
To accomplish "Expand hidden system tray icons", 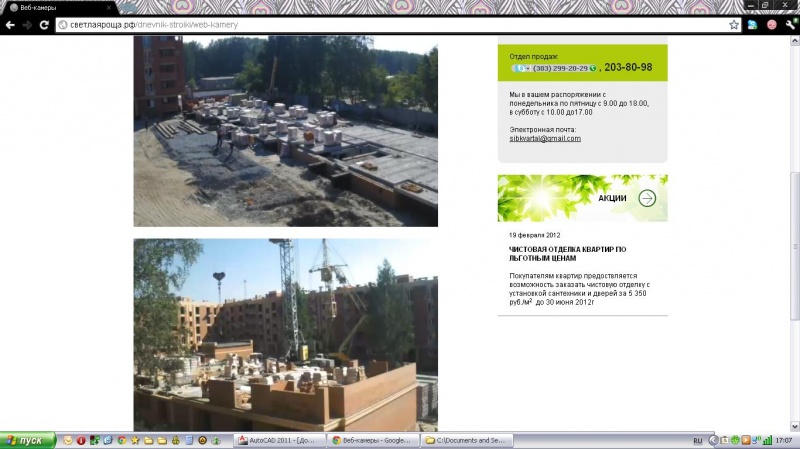I will [x=713, y=440].
